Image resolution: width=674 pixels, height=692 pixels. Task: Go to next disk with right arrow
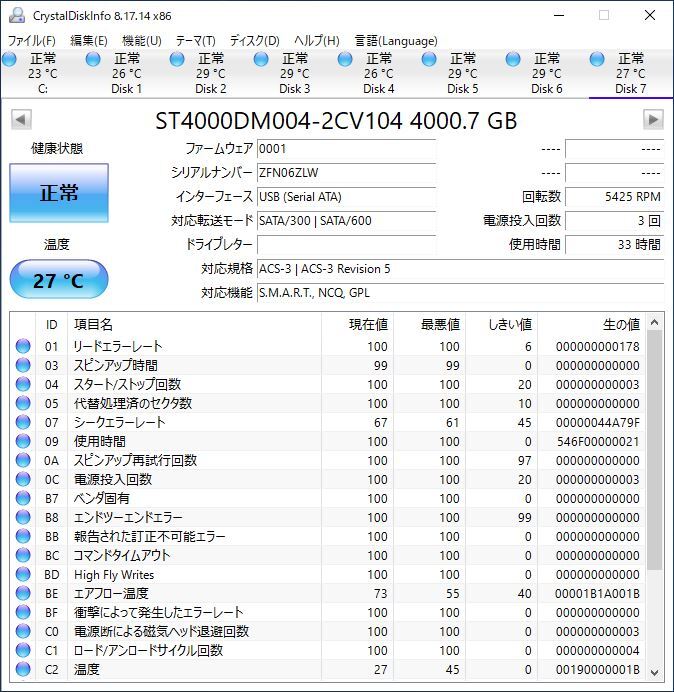coord(653,120)
